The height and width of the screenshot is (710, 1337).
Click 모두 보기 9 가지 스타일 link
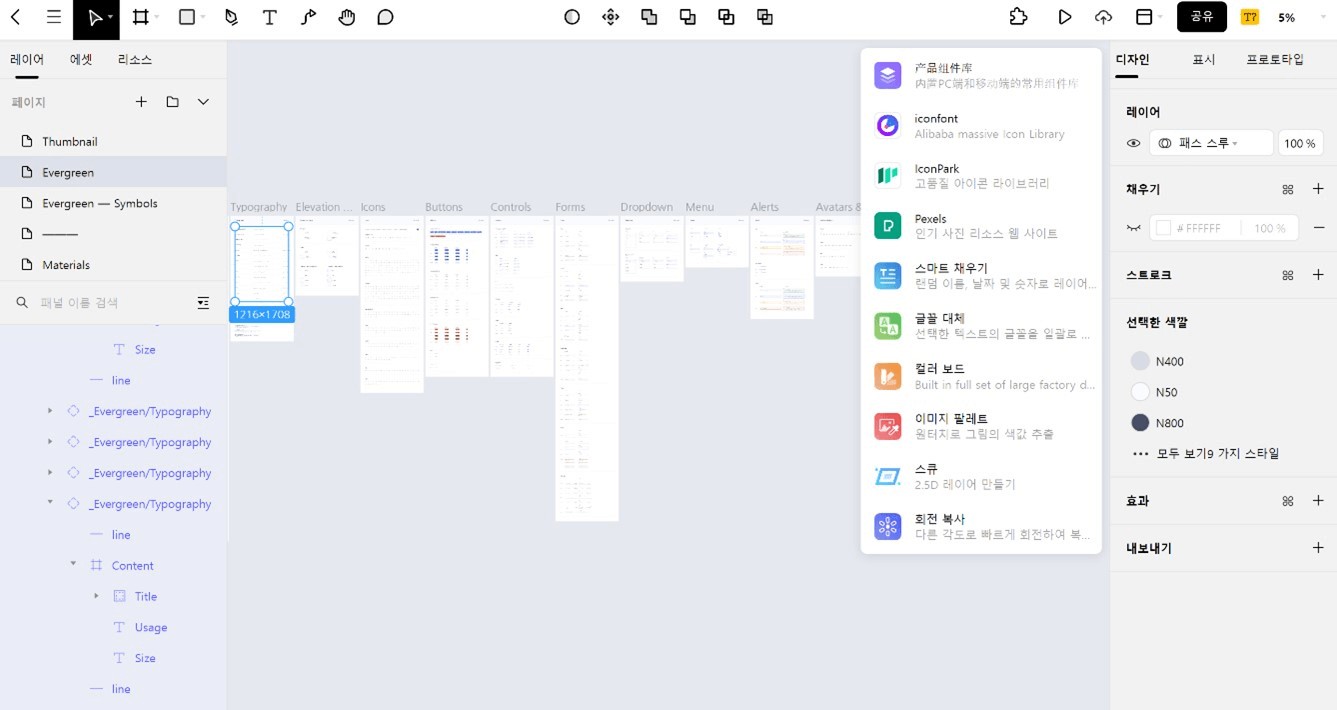click(1218, 453)
